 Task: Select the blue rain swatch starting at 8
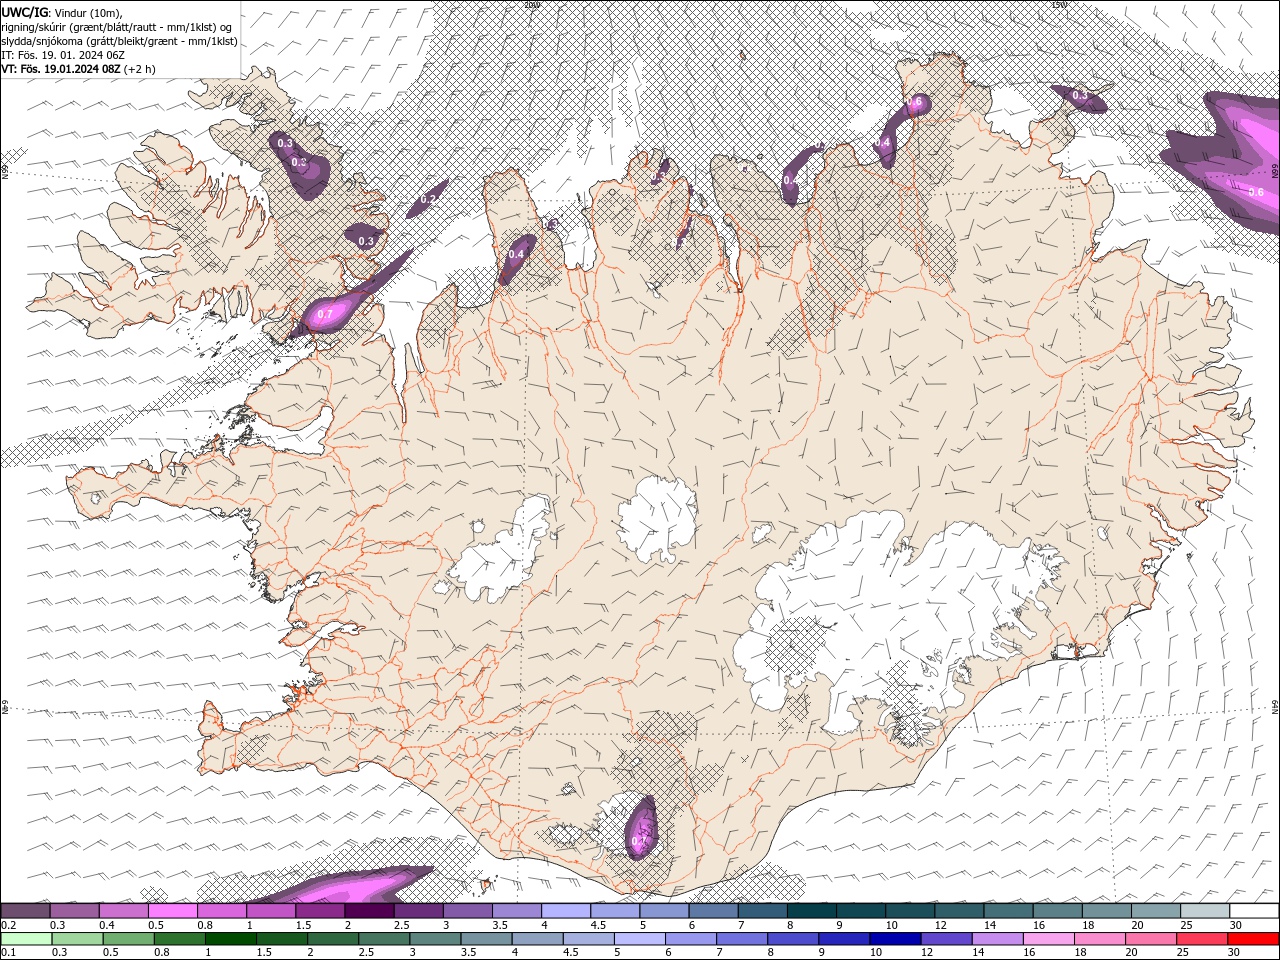point(792,939)
